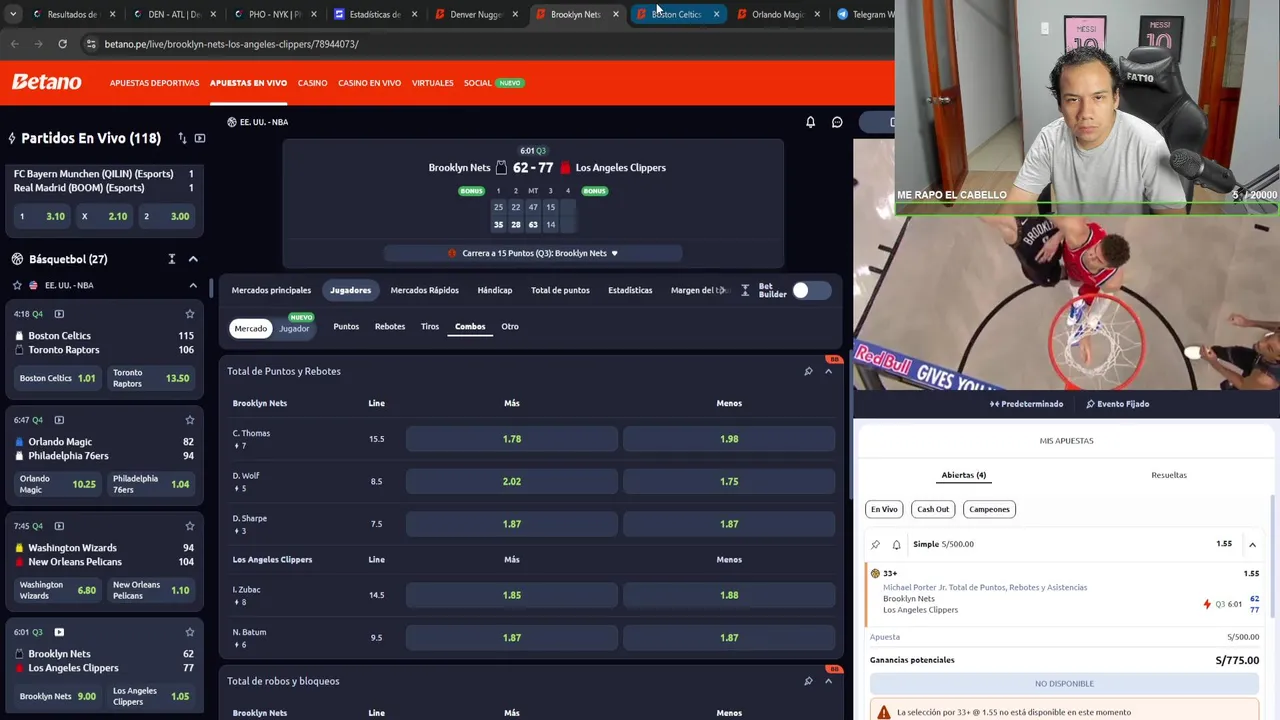This screenshot has height=720, width=1280.
Task: Open Casino en Vivo in top menu
Action: [369, 83]
